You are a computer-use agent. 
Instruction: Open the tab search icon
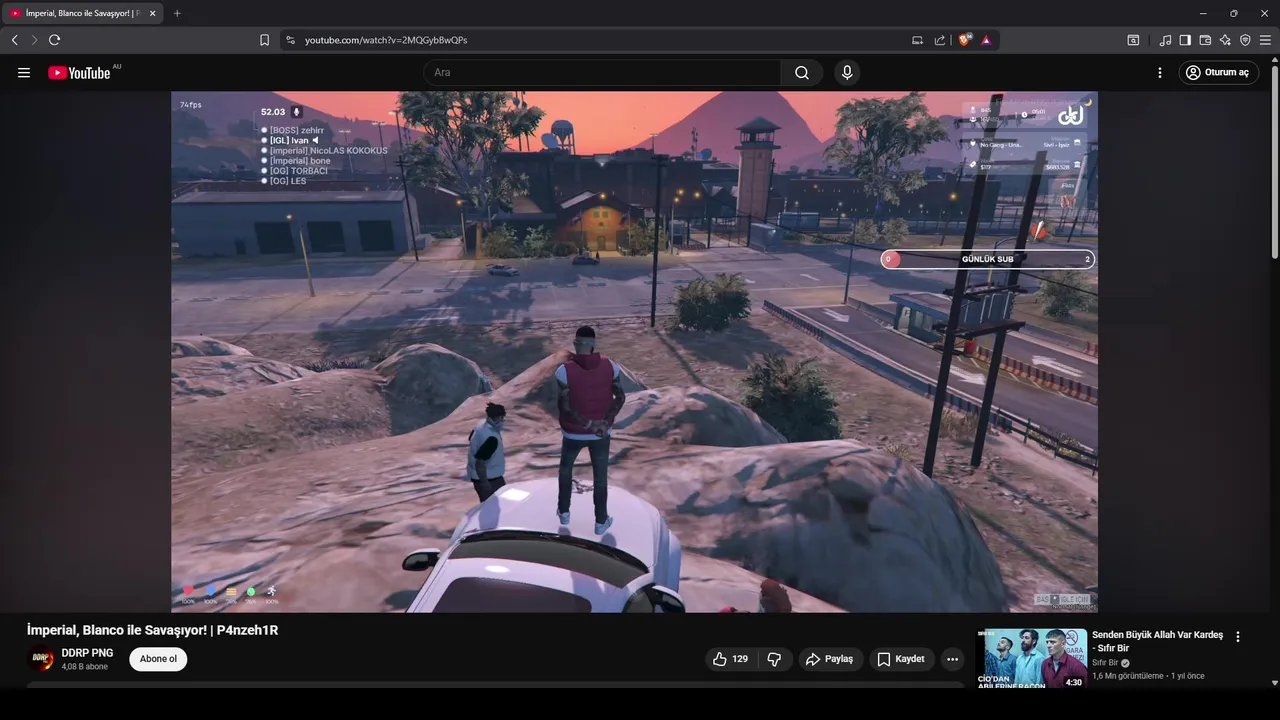coord(1133,40)
